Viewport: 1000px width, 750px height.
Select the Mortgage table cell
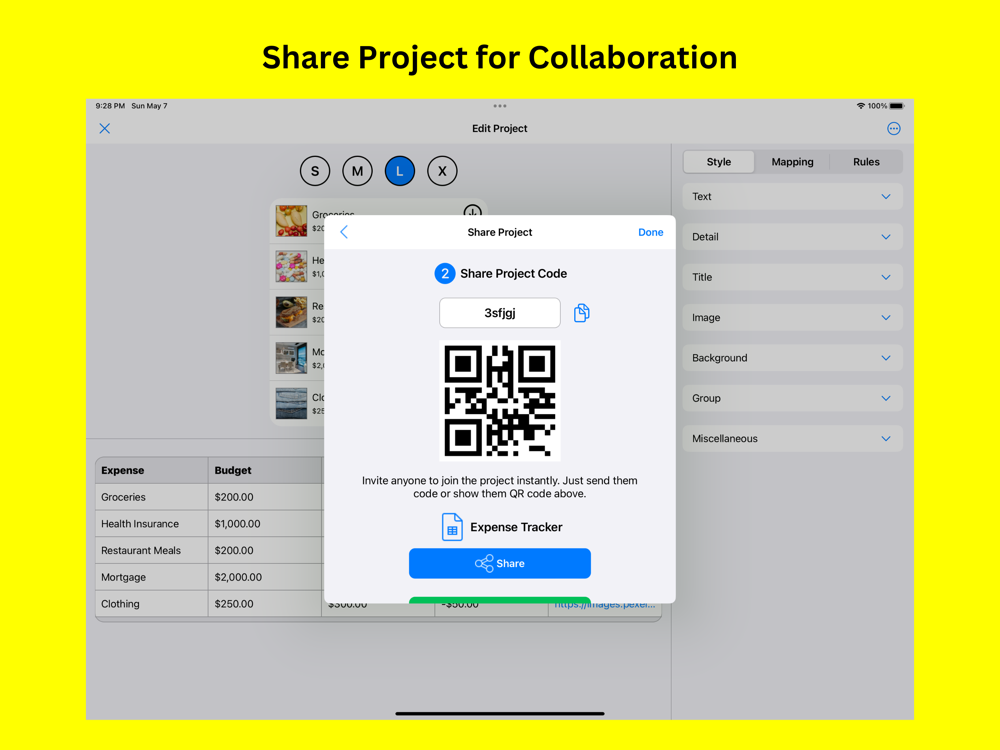[x=152, y=577]
